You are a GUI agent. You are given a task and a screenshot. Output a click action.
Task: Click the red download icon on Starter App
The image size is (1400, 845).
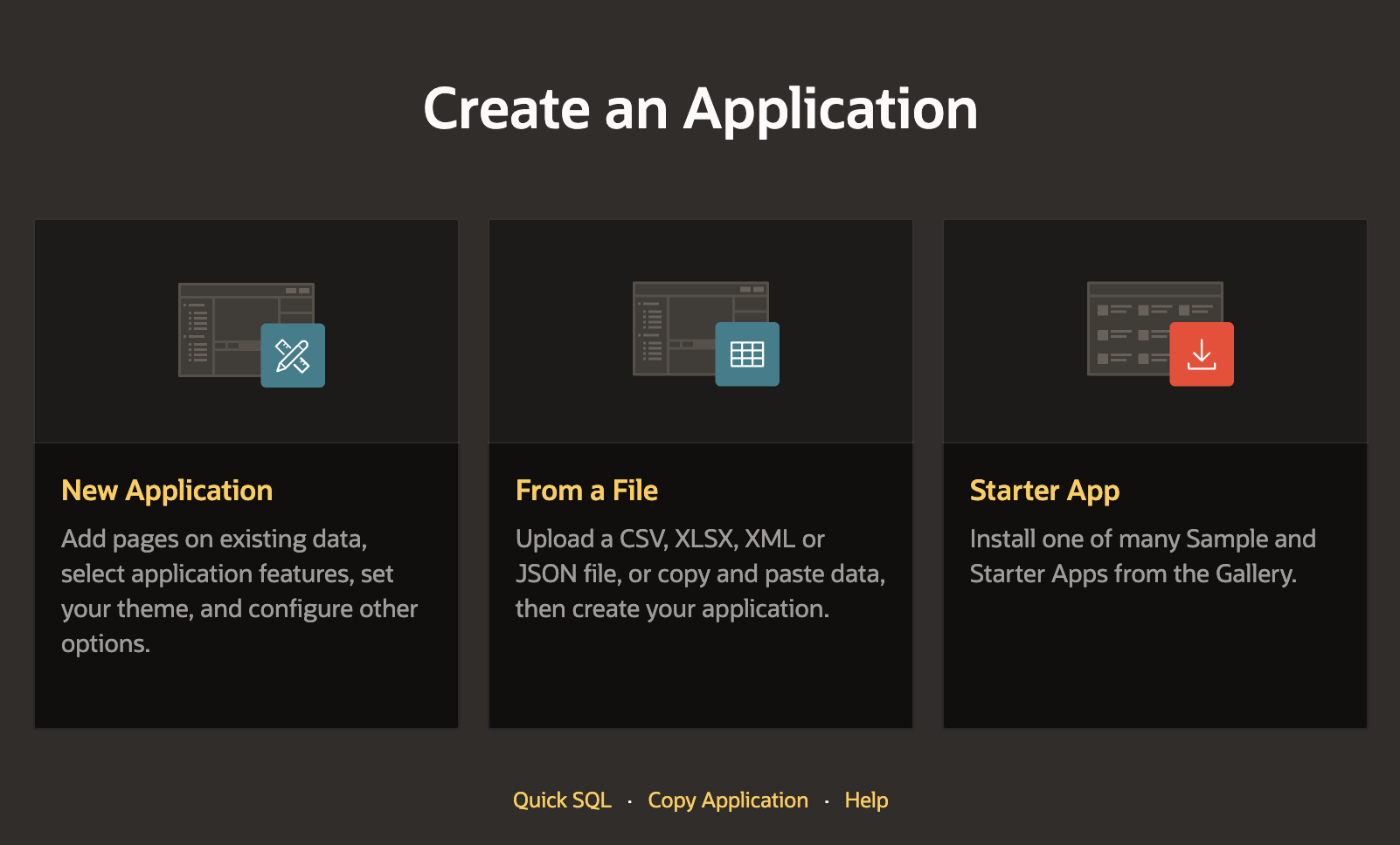point(1201,353)
